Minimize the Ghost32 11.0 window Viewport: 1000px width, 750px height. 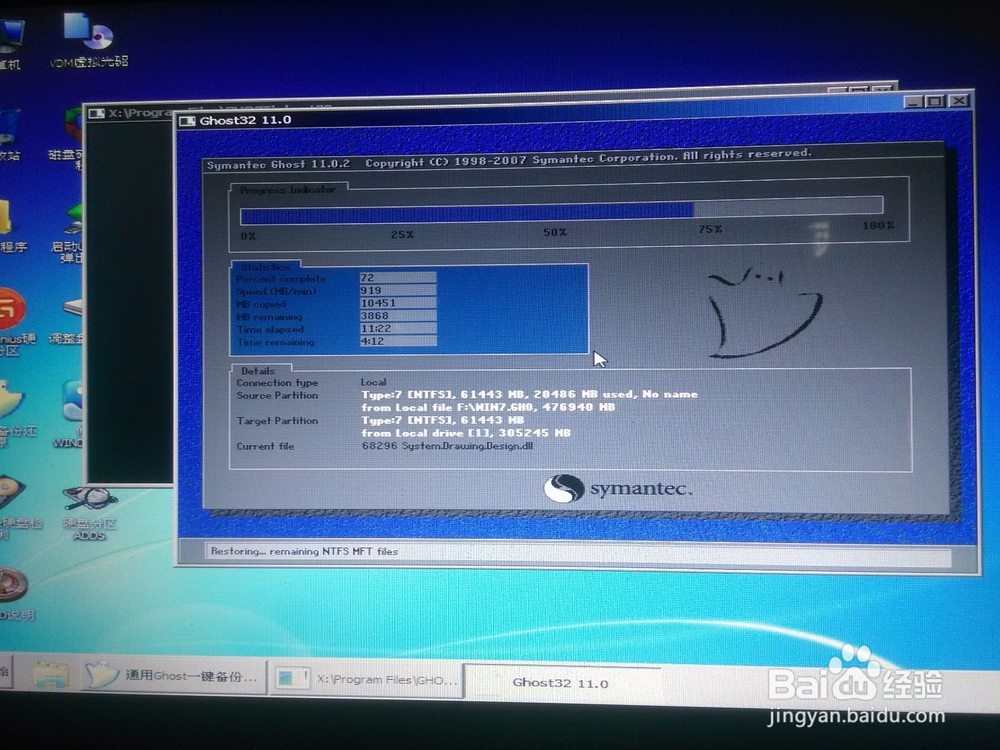(x=913, y=101)
